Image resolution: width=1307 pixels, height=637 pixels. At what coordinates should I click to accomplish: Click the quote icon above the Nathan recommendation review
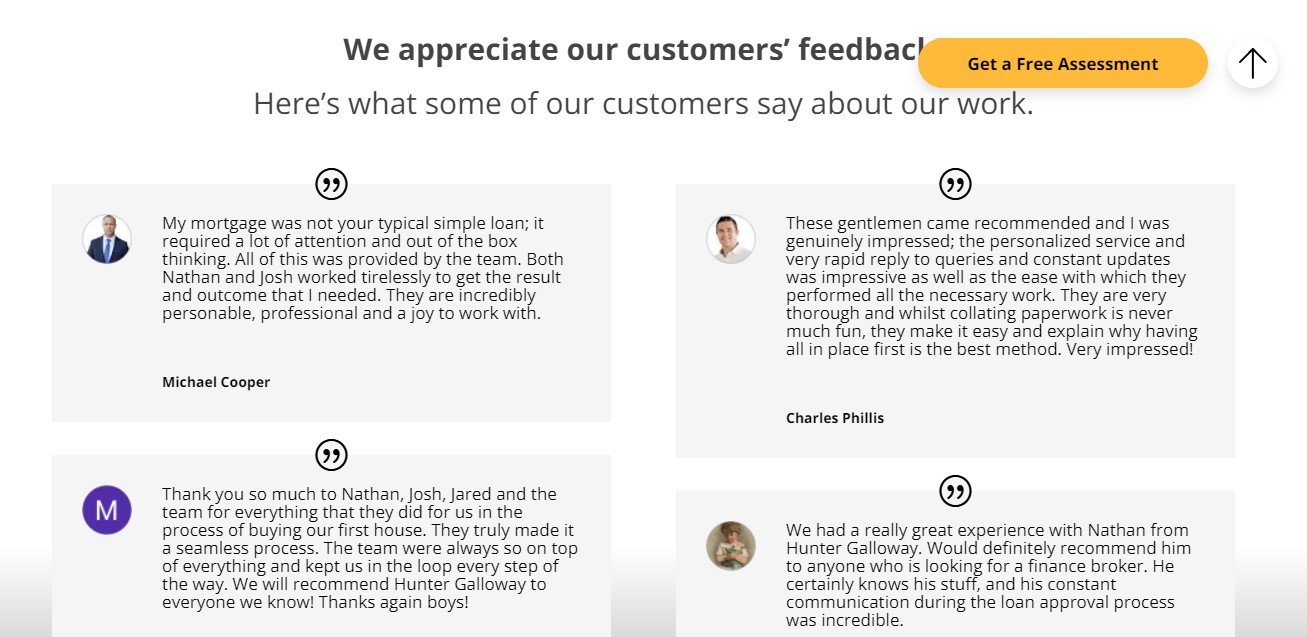955,491
